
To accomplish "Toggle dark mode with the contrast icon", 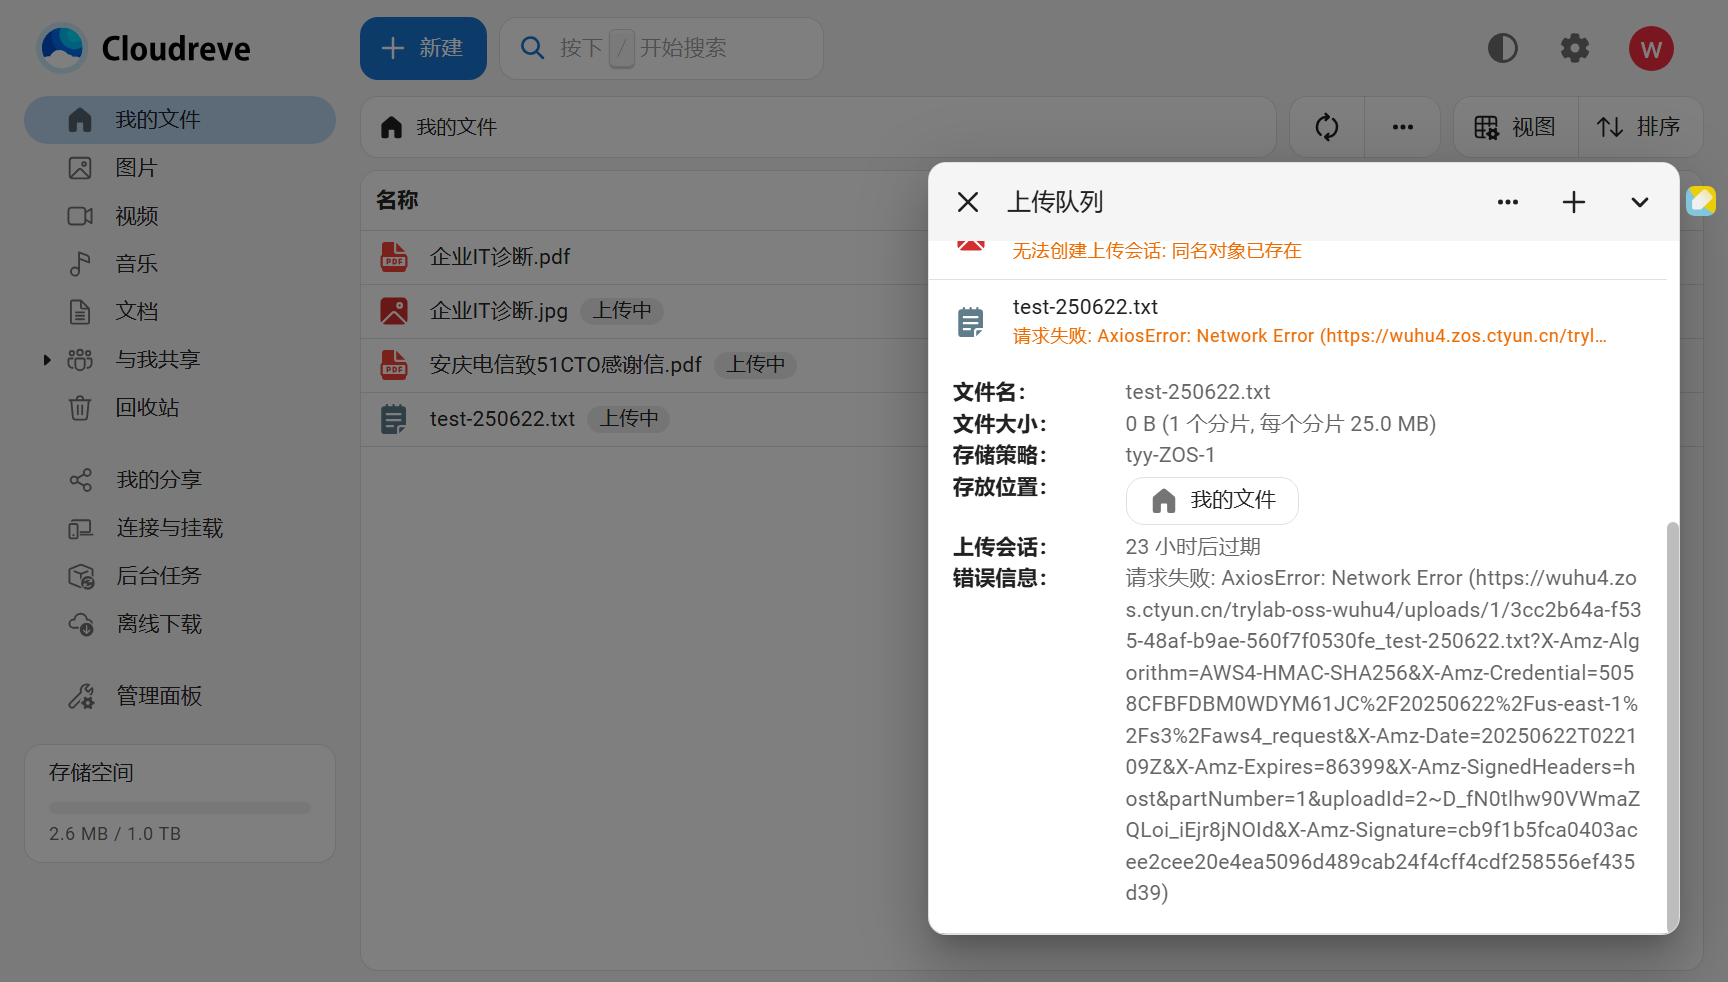I will (x=1502, y=48).
